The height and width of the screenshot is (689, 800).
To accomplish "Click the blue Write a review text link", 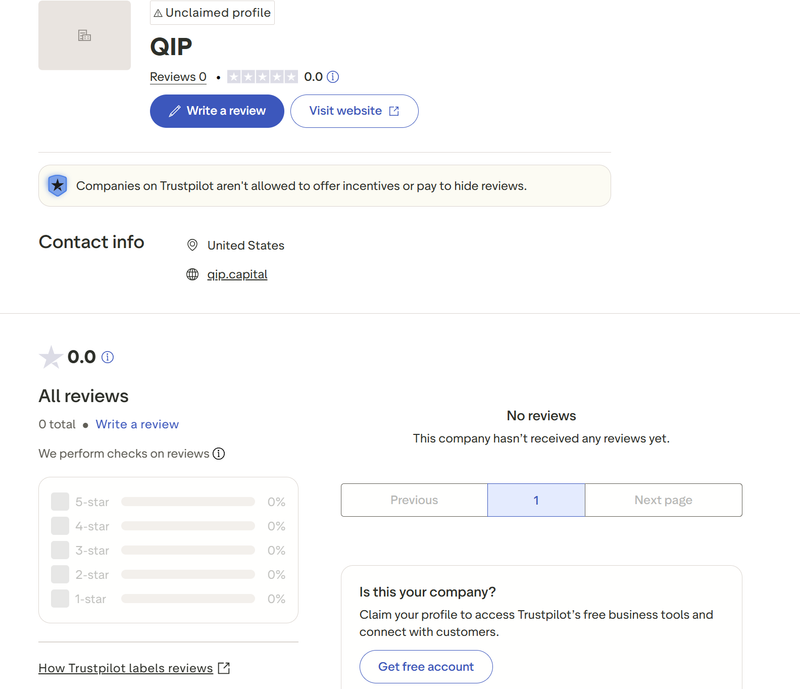I will [137, 424].
